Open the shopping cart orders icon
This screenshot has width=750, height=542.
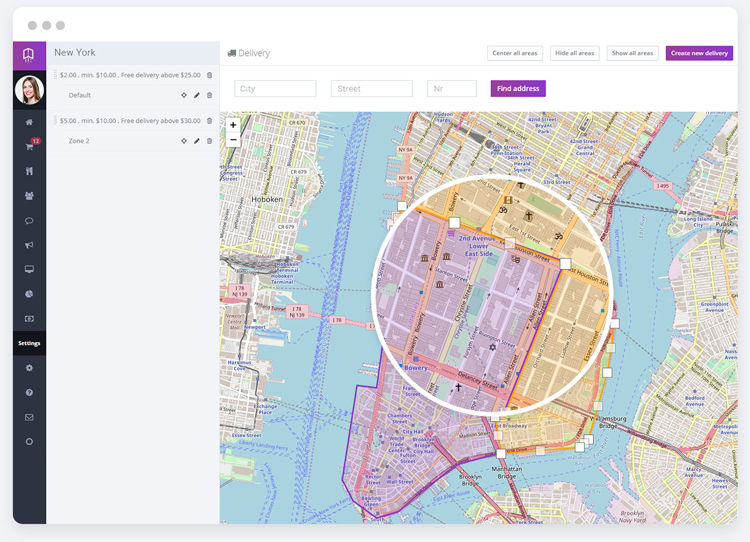coord(29,146)
